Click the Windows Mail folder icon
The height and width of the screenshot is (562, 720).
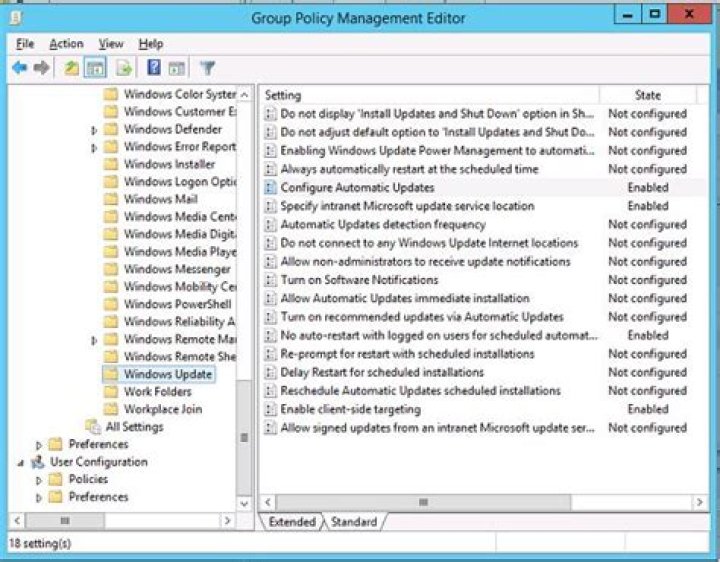(111, 199)
